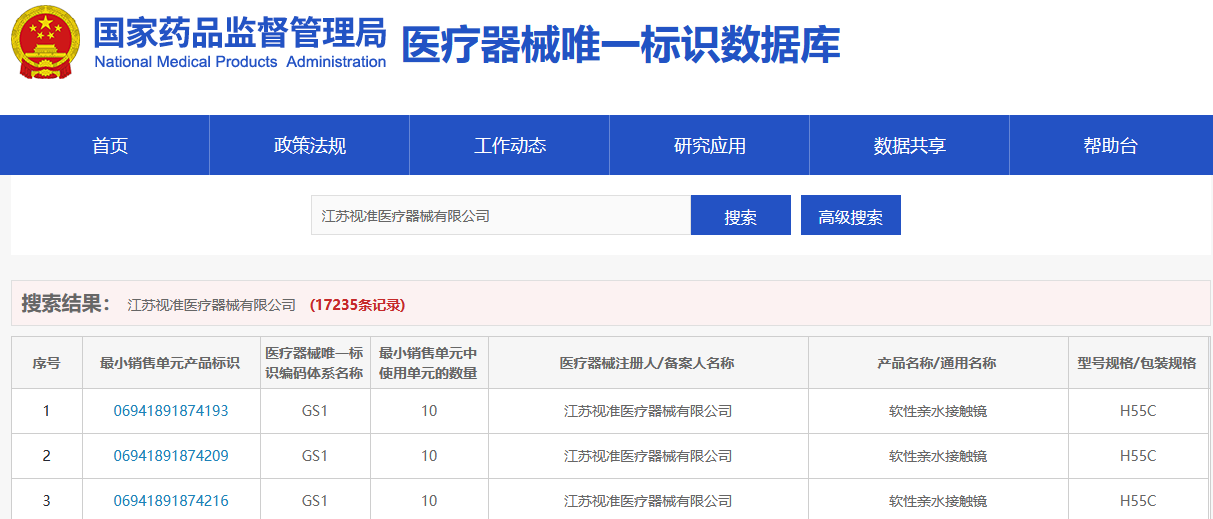Click registrant name cell in row 1
The height and width of the screenshot is (519, 1213).
tap(648, 411)
